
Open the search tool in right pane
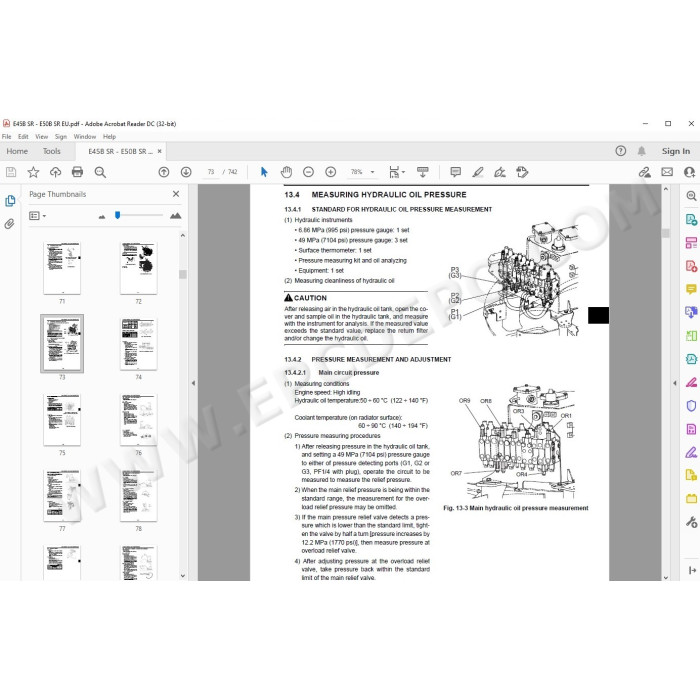pos(691,196)
